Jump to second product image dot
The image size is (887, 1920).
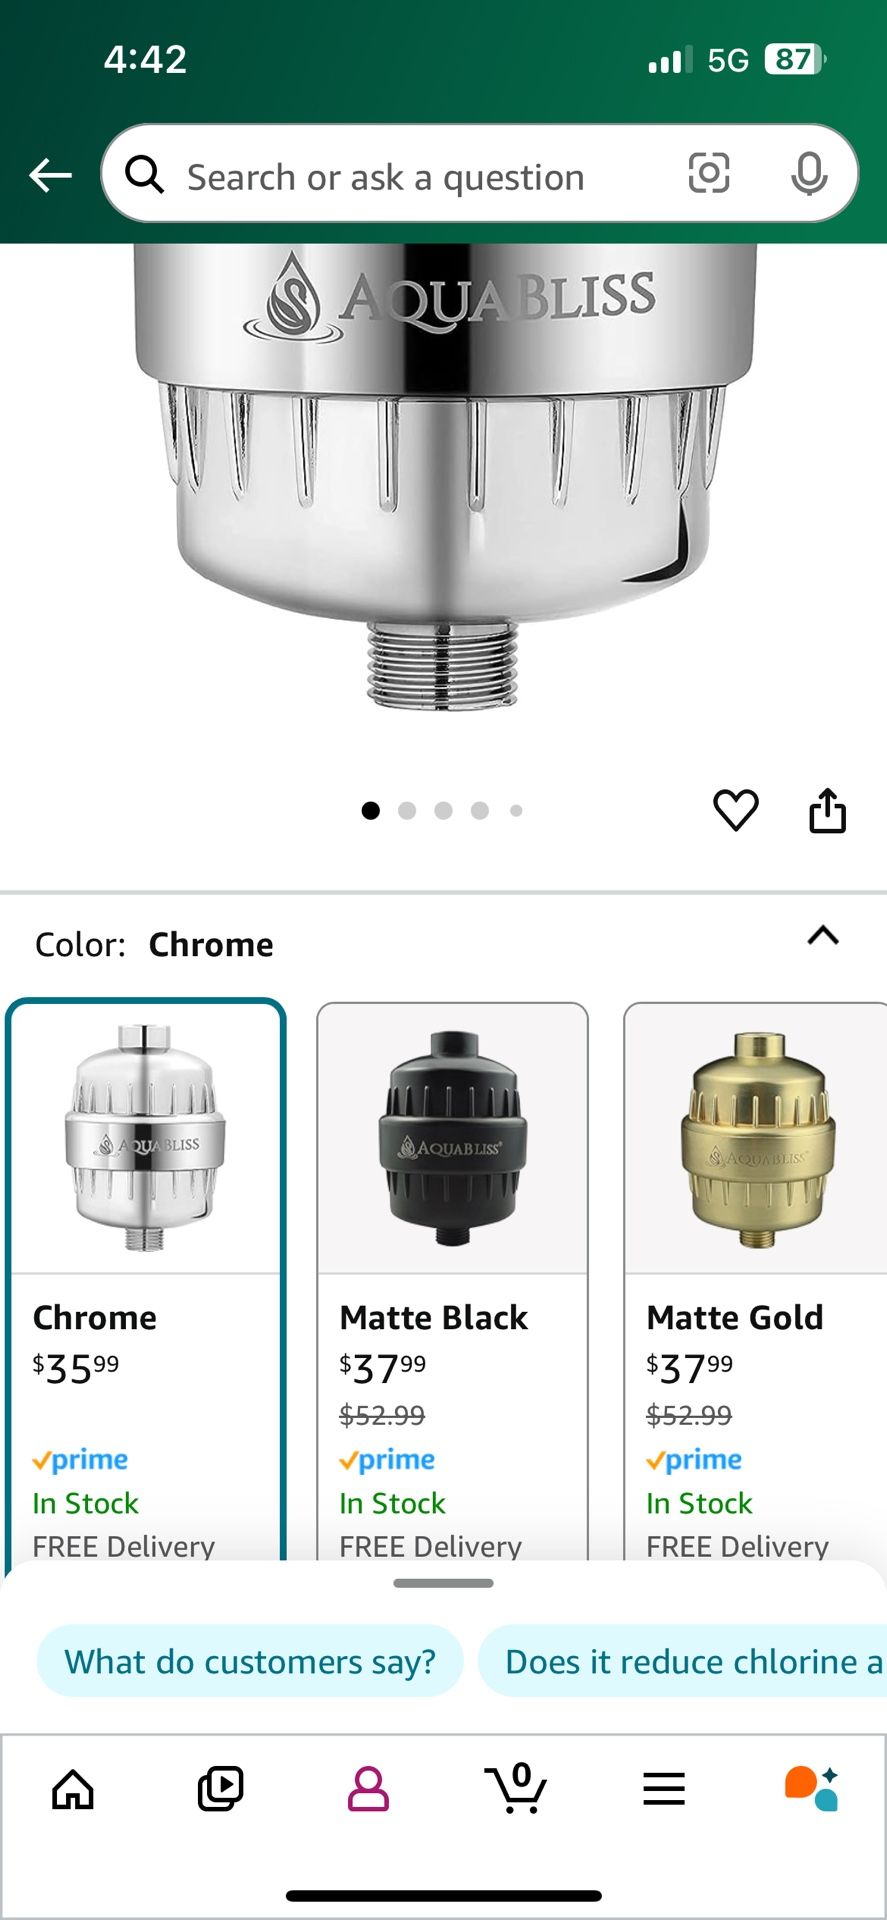tap(407, 811)
